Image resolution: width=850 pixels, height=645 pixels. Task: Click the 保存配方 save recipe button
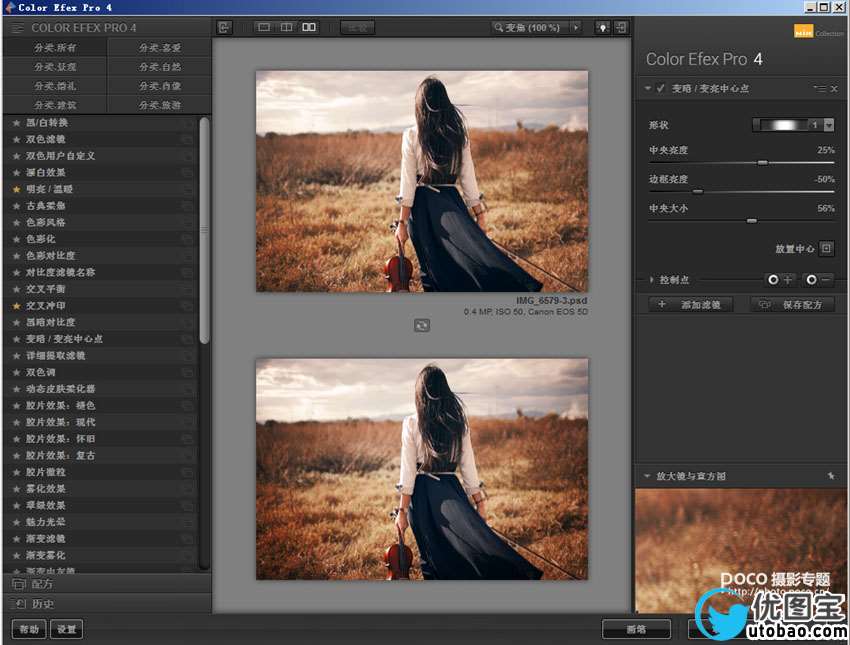[x=792, y=305]
